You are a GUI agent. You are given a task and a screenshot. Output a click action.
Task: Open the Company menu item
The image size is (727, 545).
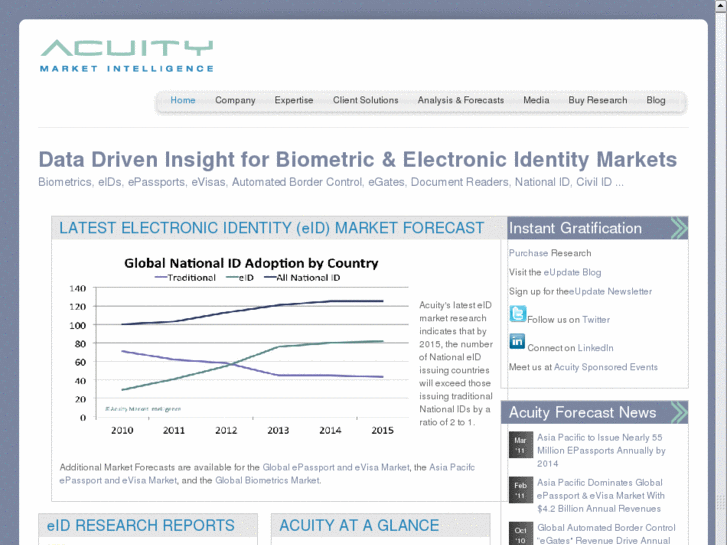[x=235, y=100]
